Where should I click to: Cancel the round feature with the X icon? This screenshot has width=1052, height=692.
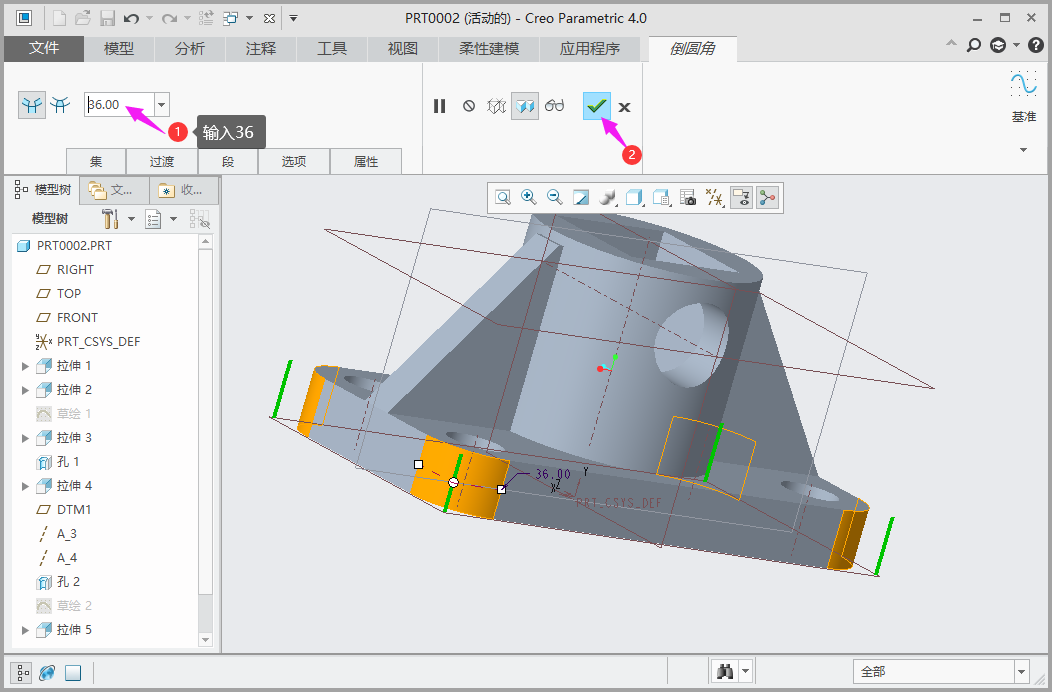624,107
